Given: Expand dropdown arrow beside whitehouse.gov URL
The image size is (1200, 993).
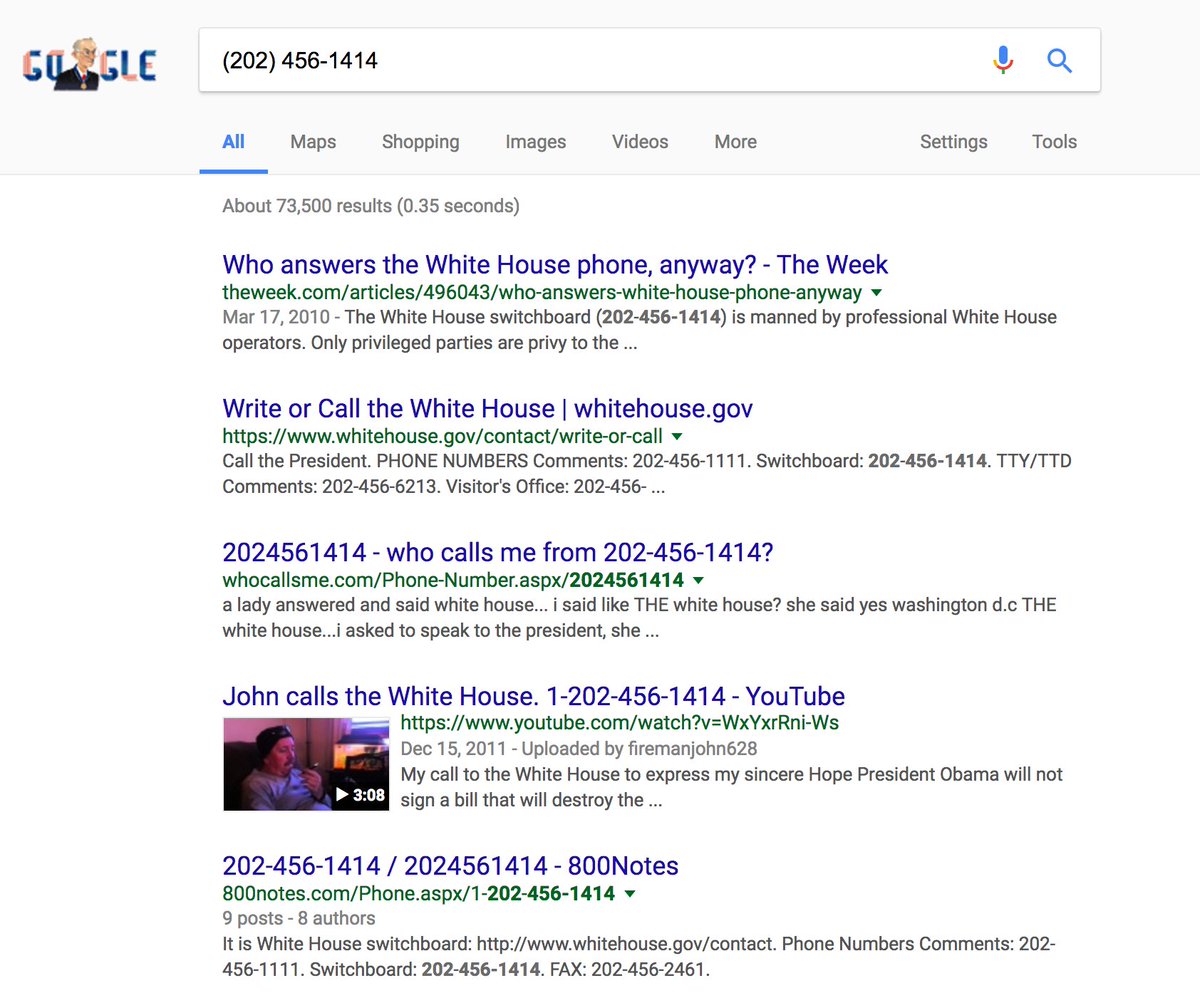Looking at the screenshot, I should point(677,437).
